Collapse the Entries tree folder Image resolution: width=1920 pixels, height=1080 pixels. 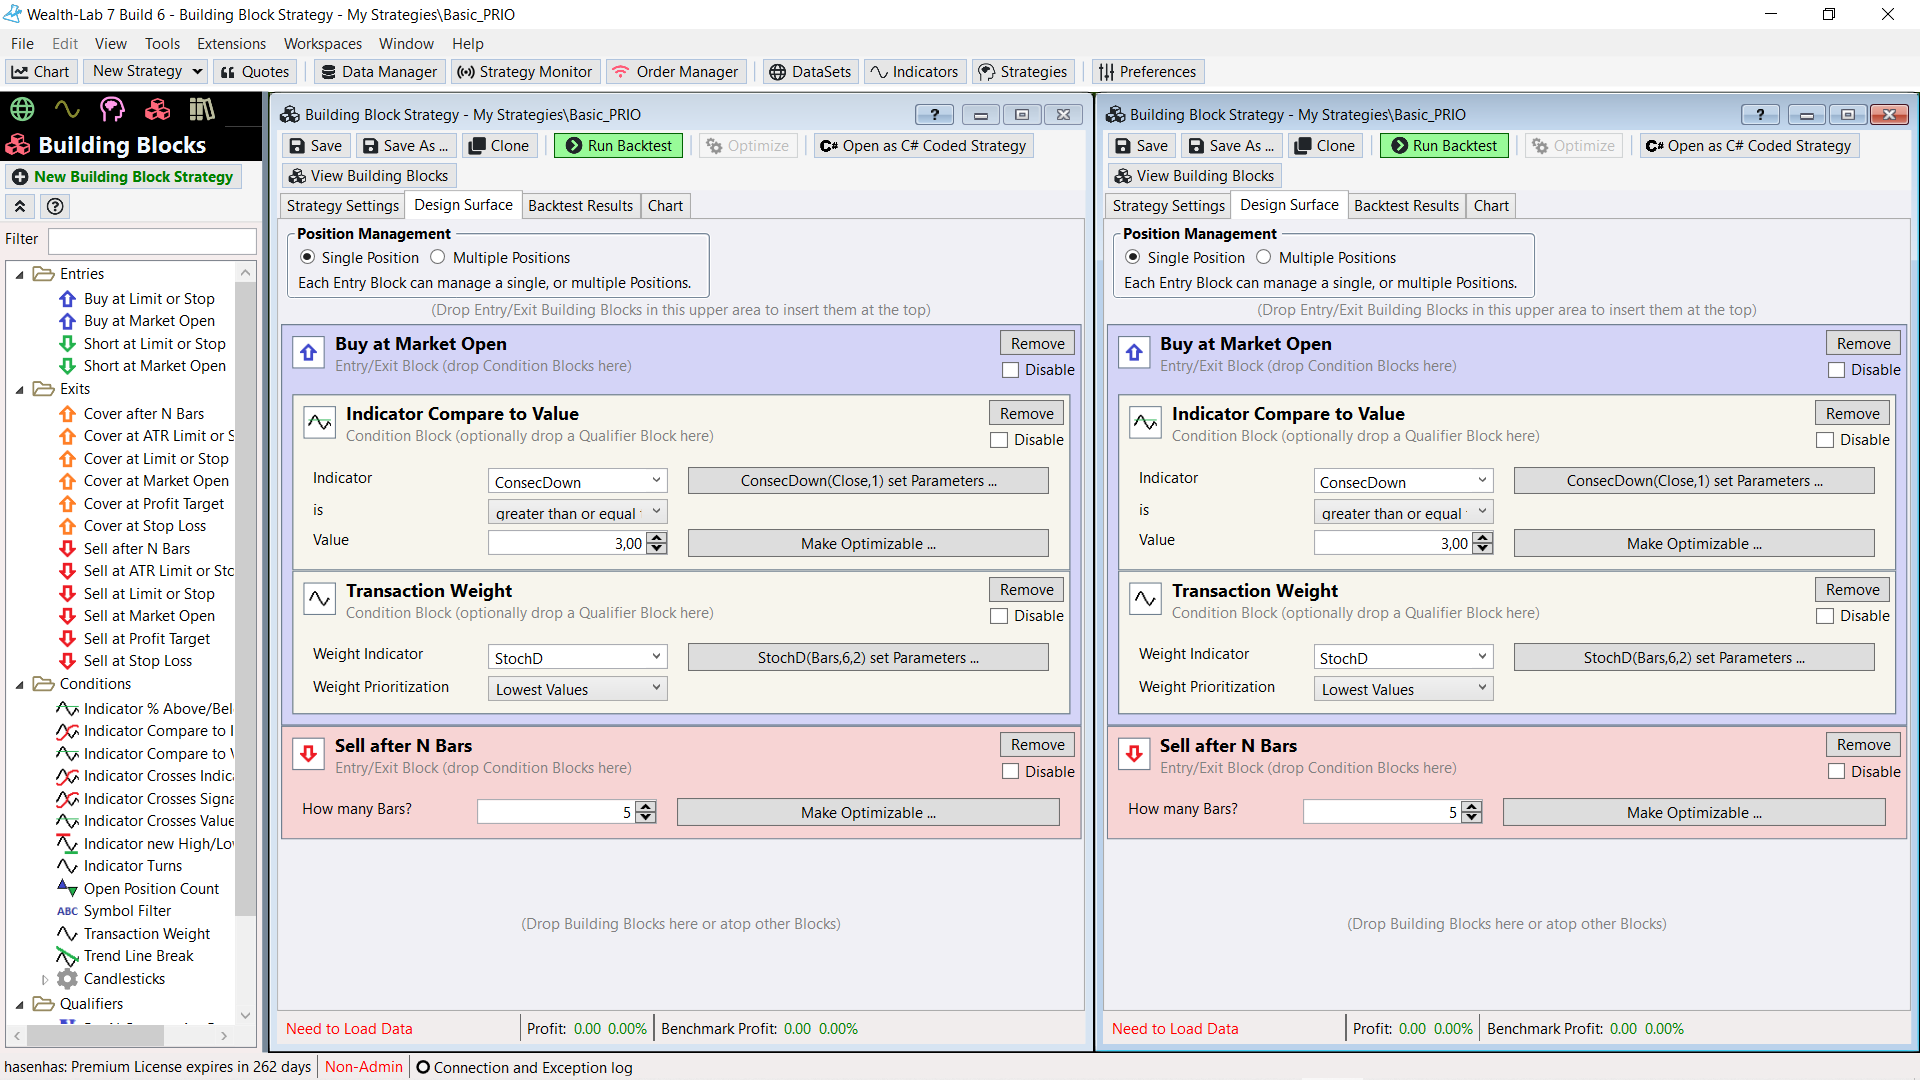point(19,274)
